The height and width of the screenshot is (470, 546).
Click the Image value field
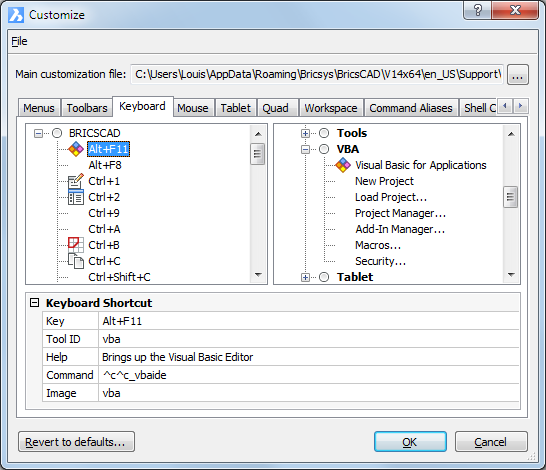309,393
